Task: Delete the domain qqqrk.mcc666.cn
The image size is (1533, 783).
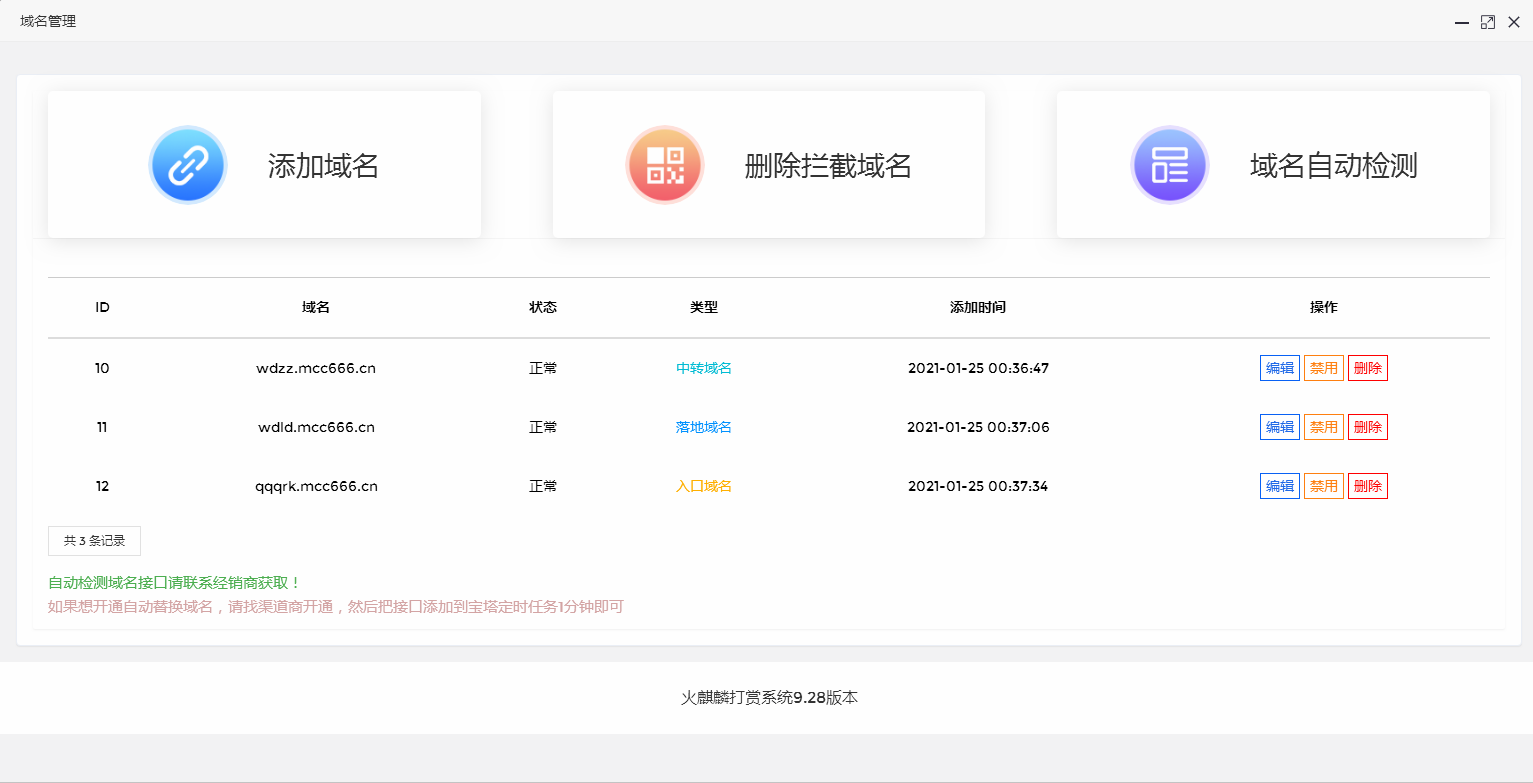Action: pyautogui.click(x=1367, y=485)
